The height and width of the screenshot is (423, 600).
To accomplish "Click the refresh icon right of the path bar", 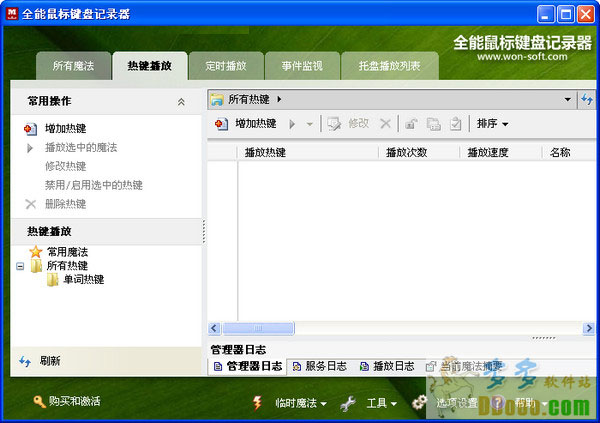I will pos(587,100).
